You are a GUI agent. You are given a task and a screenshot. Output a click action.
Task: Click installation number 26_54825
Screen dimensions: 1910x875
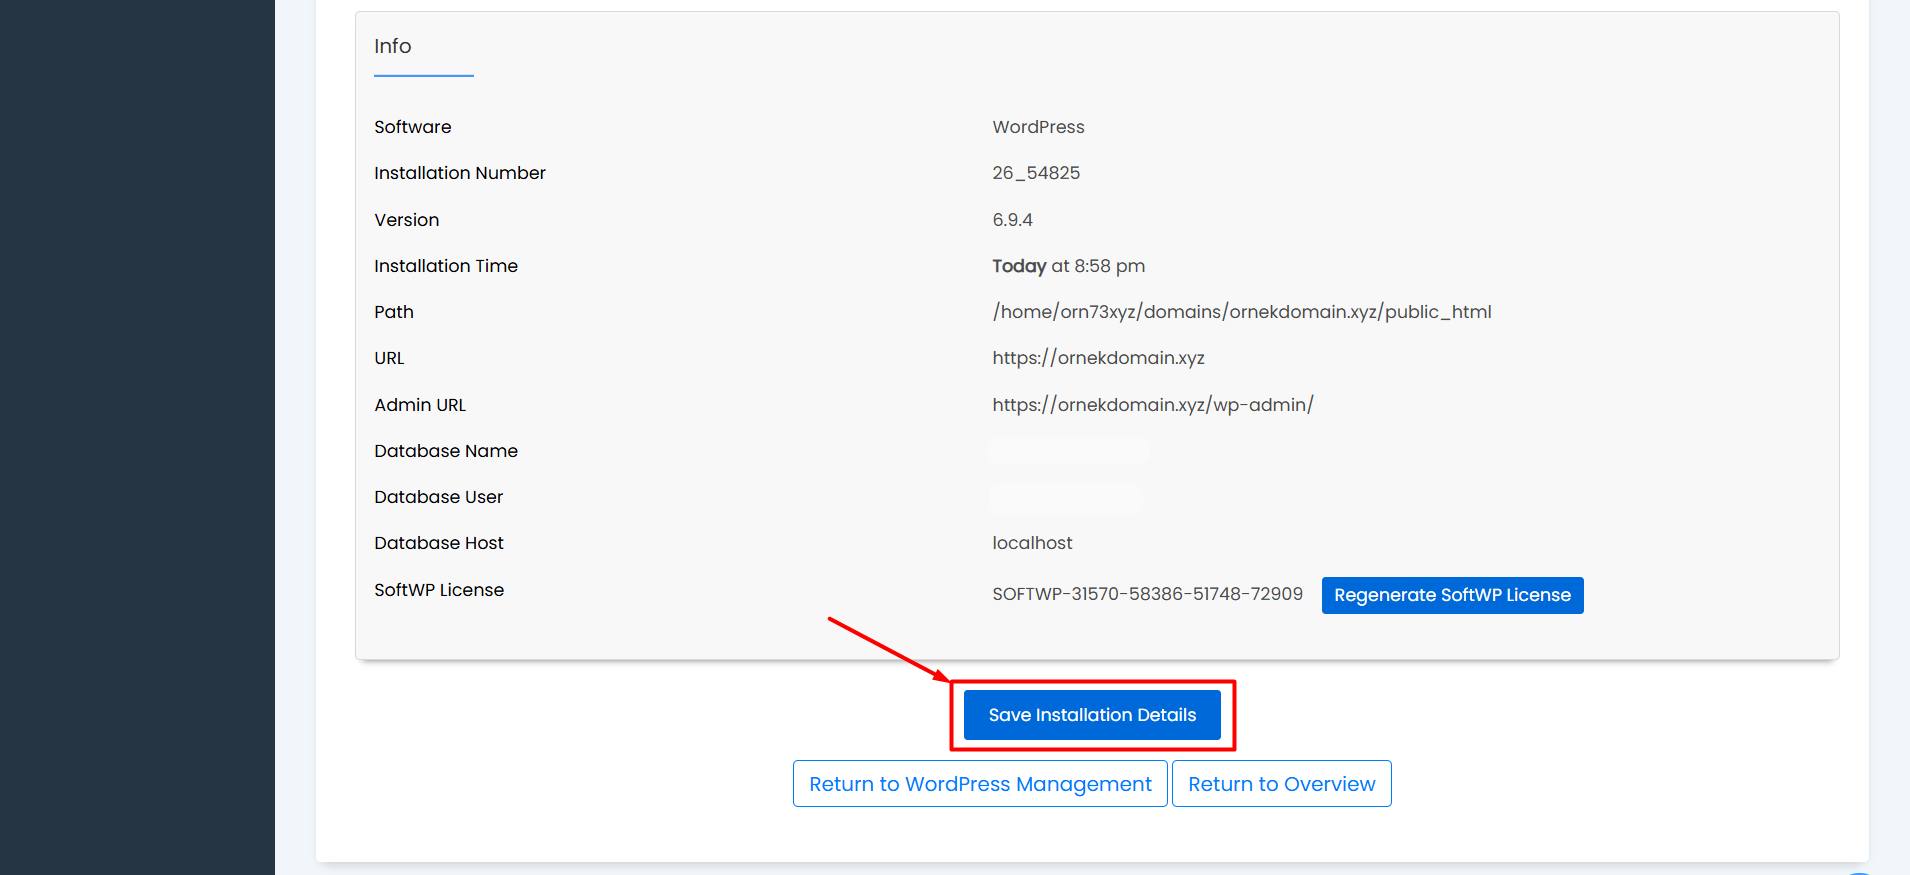[1036, 173]
